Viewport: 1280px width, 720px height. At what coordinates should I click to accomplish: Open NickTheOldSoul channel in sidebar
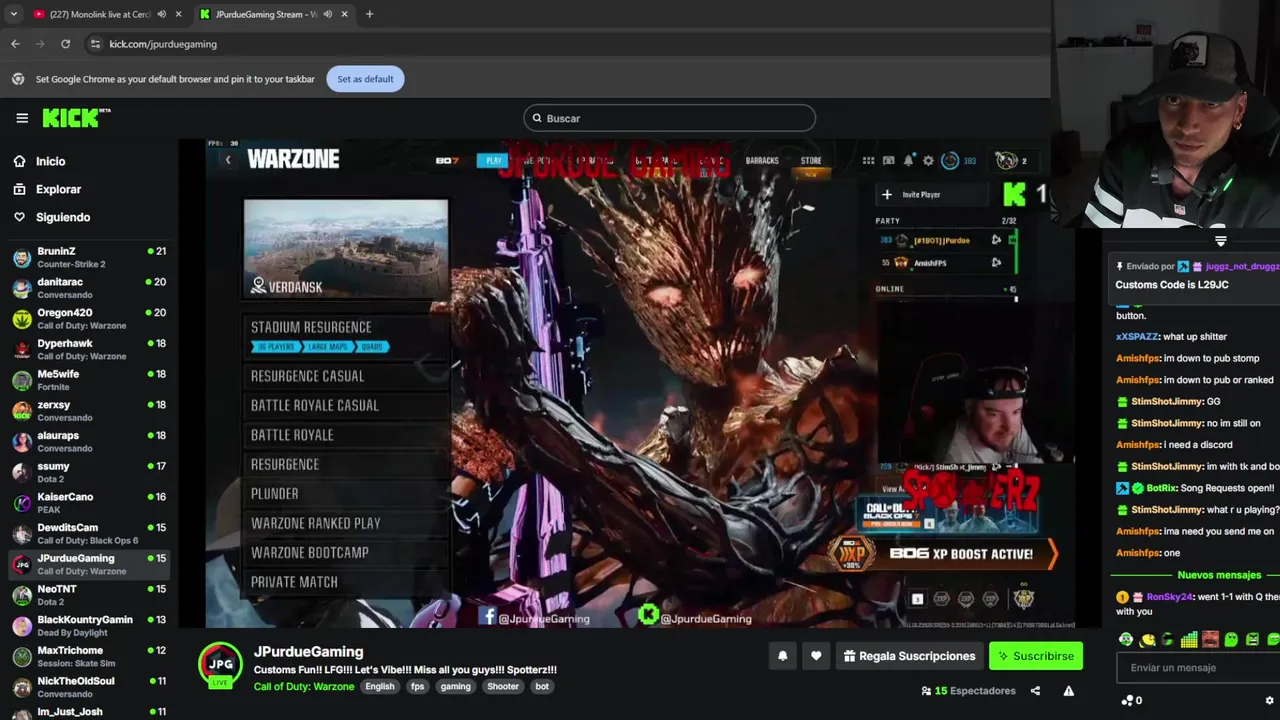click(88, 687)
